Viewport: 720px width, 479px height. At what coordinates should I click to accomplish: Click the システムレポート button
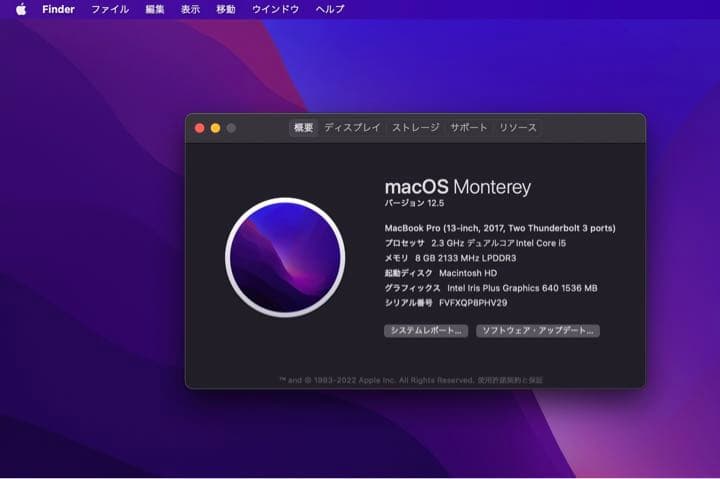pos(426,331)
